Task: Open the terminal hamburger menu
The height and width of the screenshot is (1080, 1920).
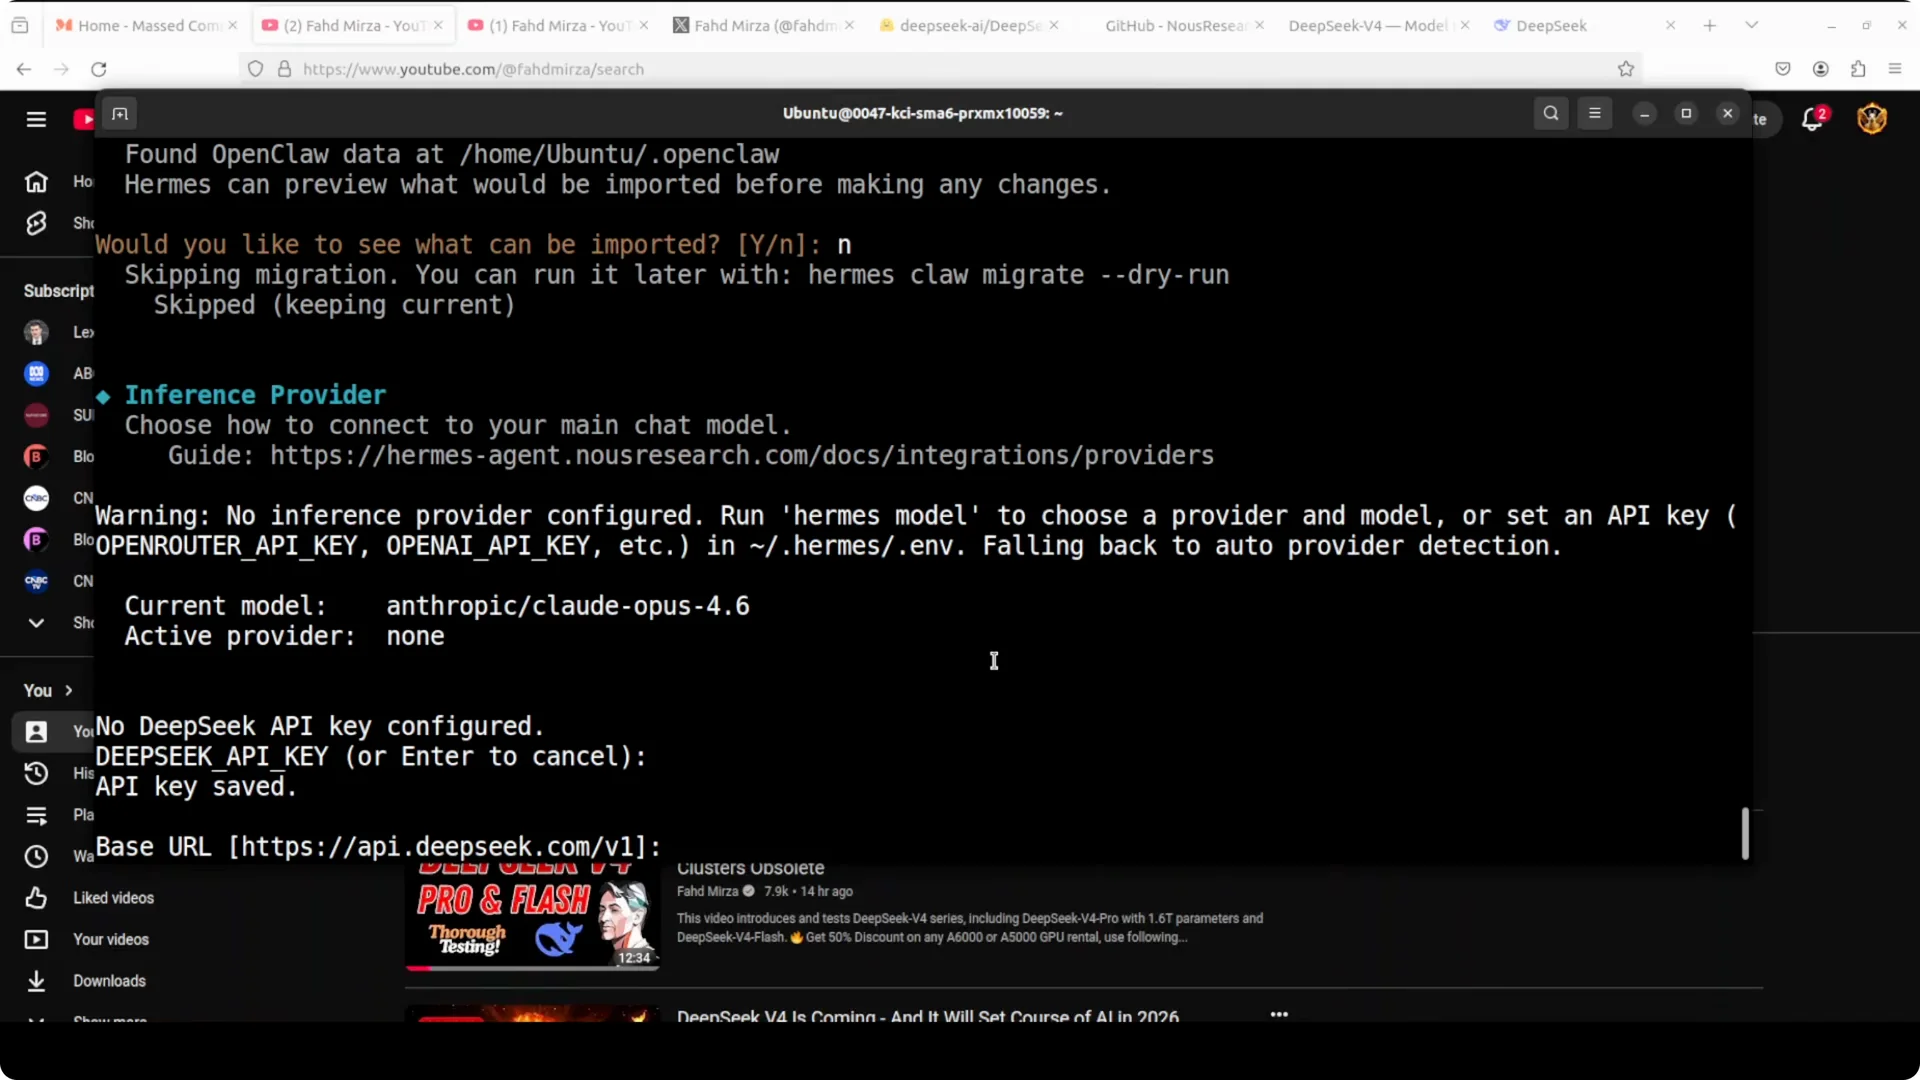Action: (1595, 113)
